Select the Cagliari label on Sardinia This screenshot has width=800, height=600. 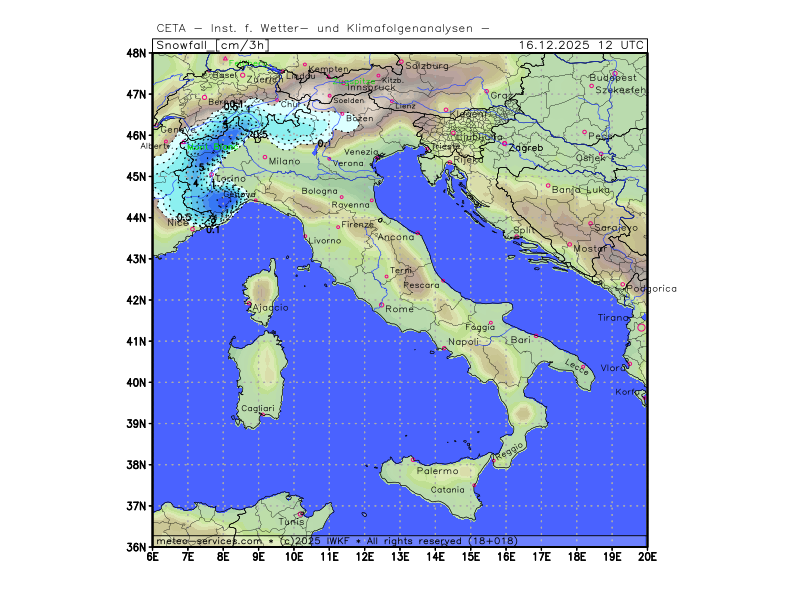[257, 409]
